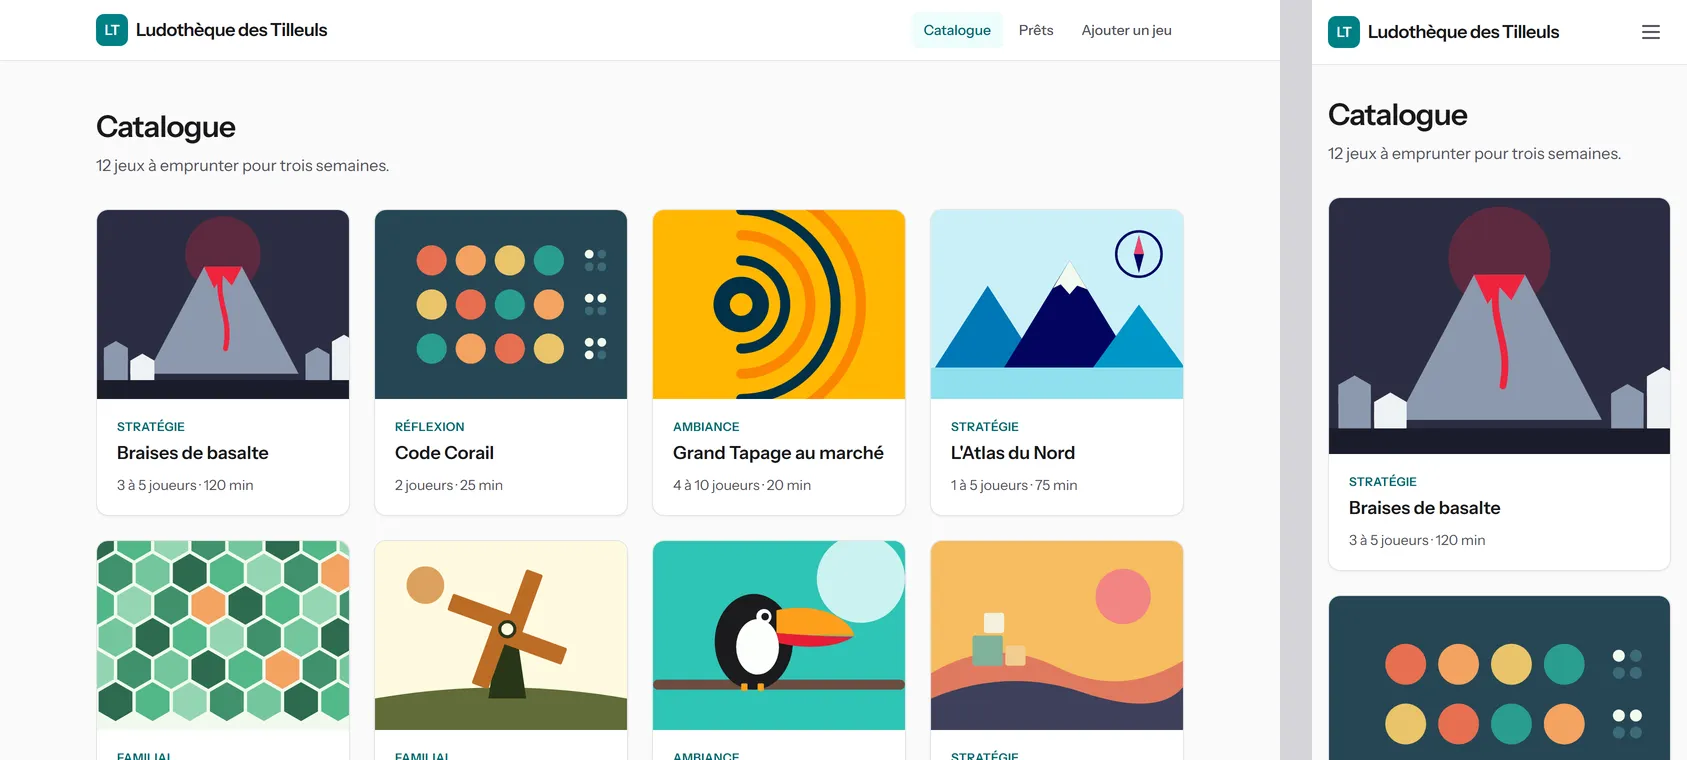Screen dimensions: 1687x760
Task: Open the Grand Tapage au marché cover image
Action: pos(779,304)
